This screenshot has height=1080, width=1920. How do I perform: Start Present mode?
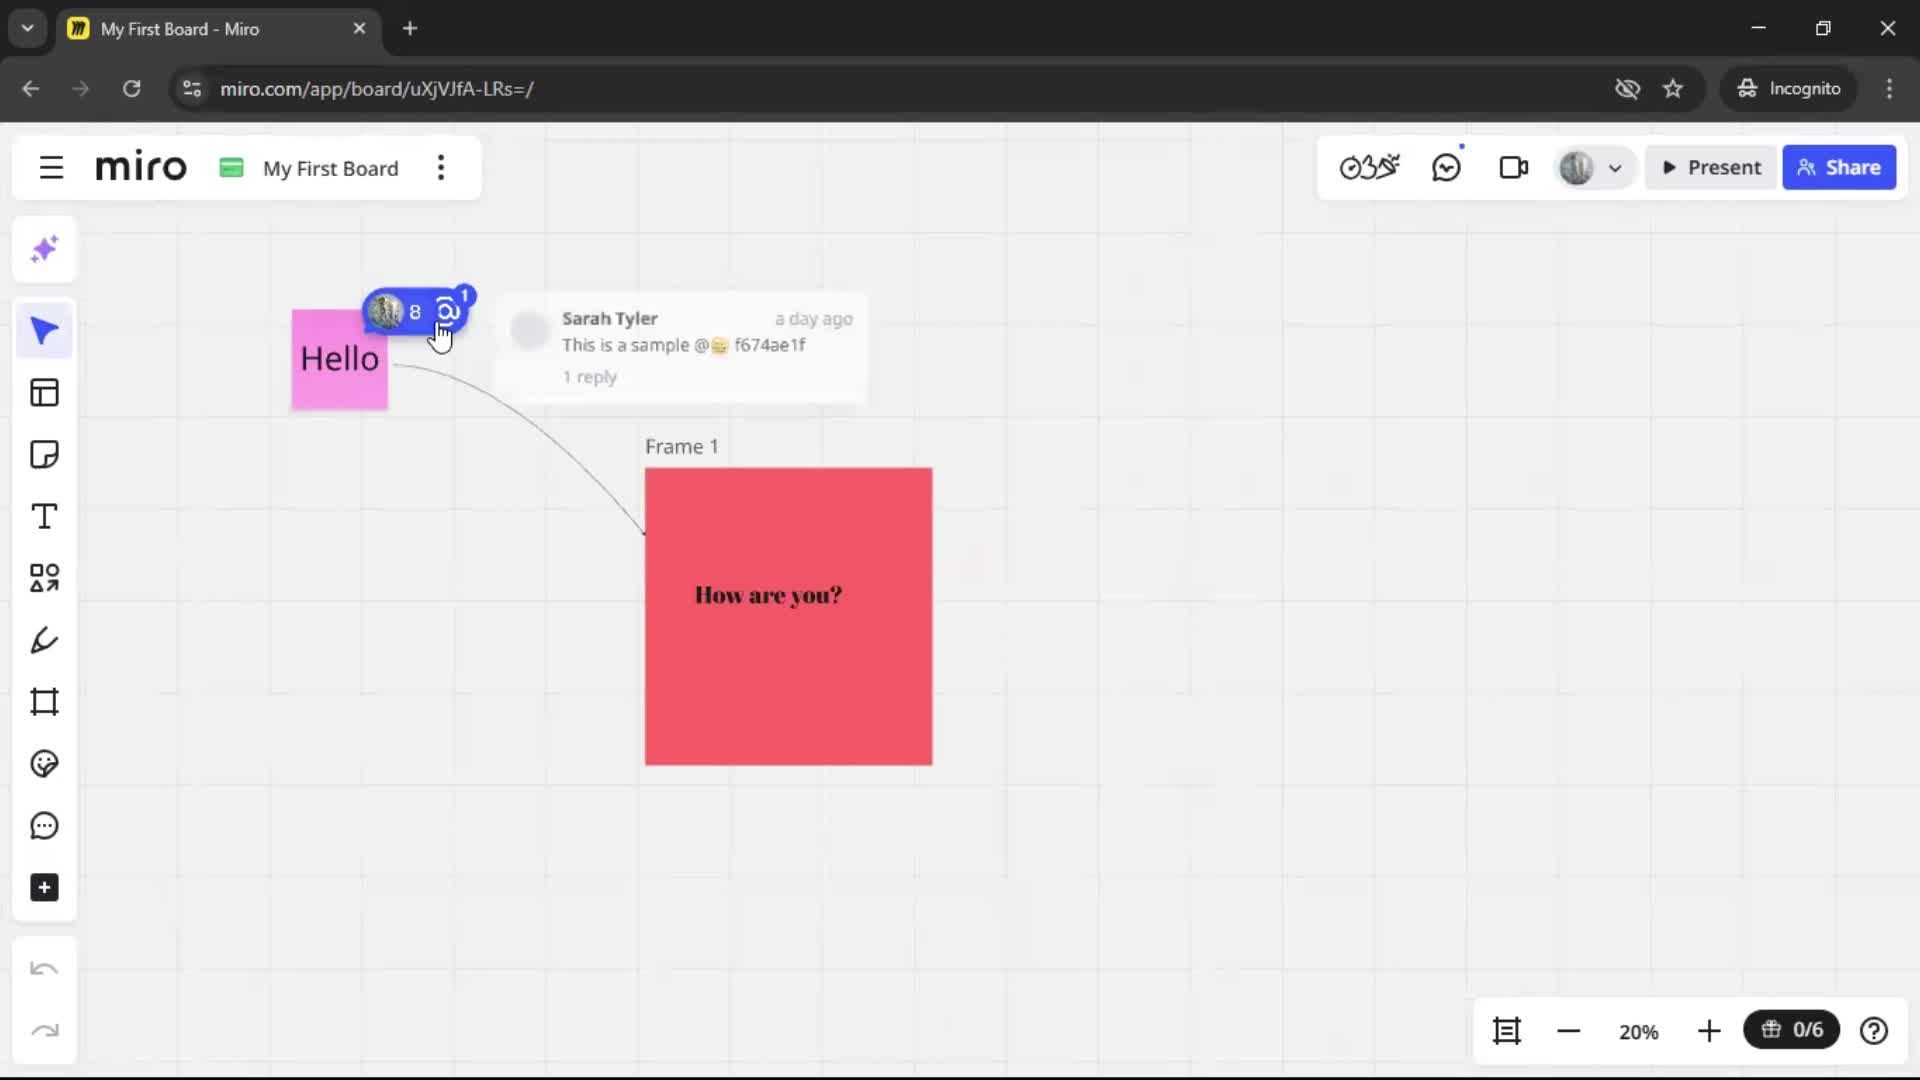[x=1711, y=168]
